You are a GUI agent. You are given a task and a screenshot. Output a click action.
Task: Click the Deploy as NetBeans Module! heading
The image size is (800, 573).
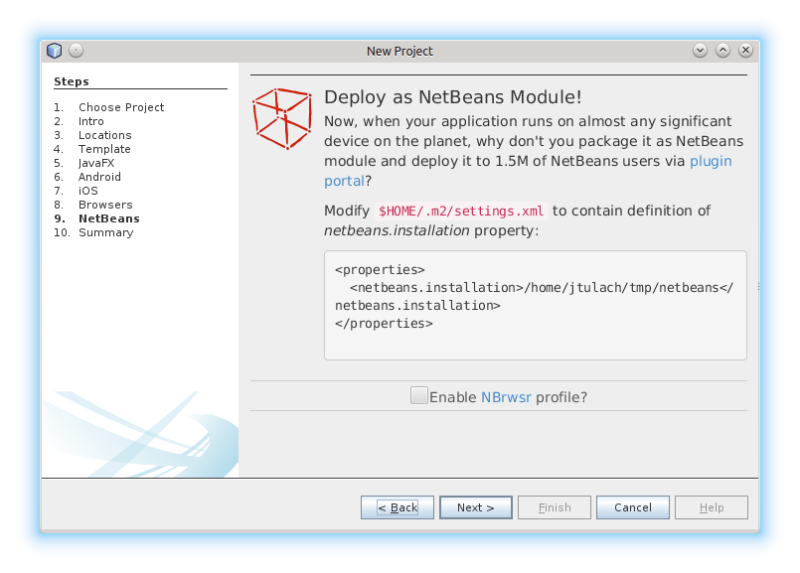coord(453,97)
